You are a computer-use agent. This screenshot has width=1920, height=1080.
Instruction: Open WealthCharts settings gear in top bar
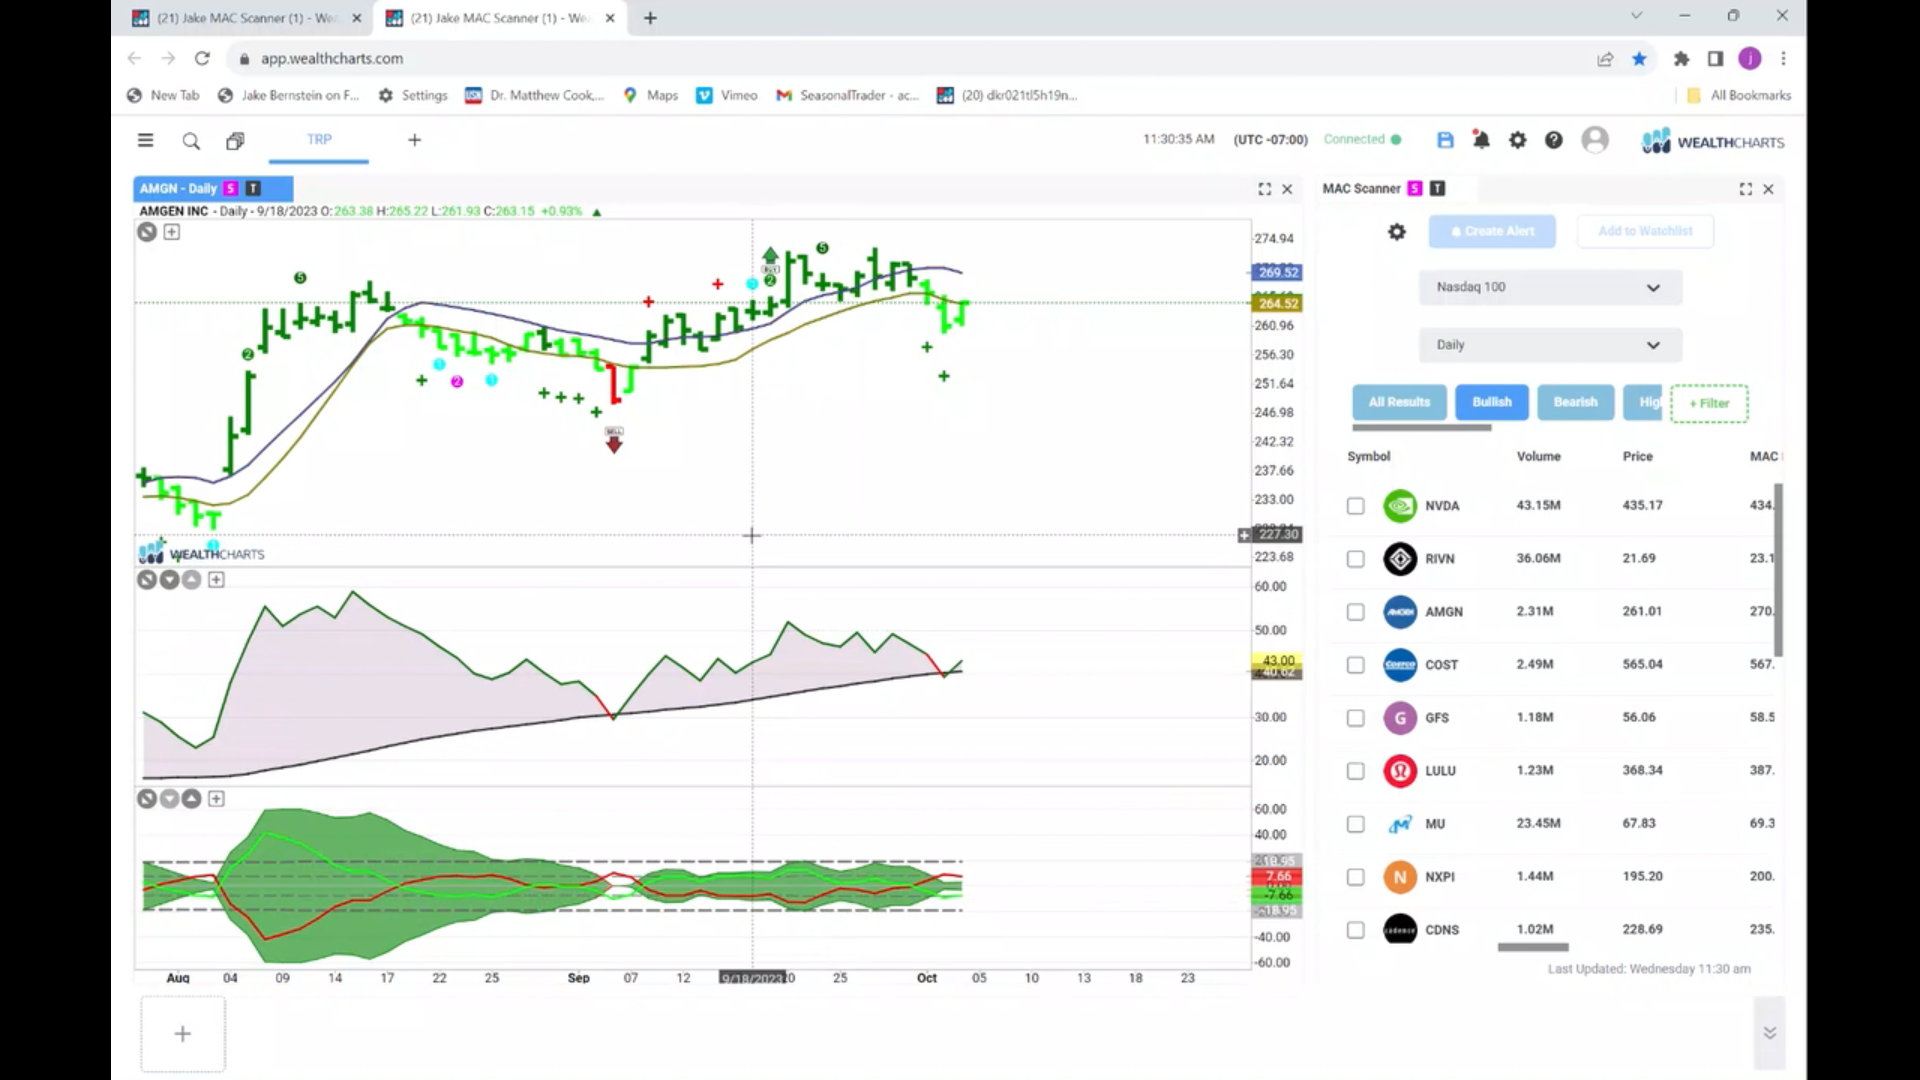[1518, 140]
